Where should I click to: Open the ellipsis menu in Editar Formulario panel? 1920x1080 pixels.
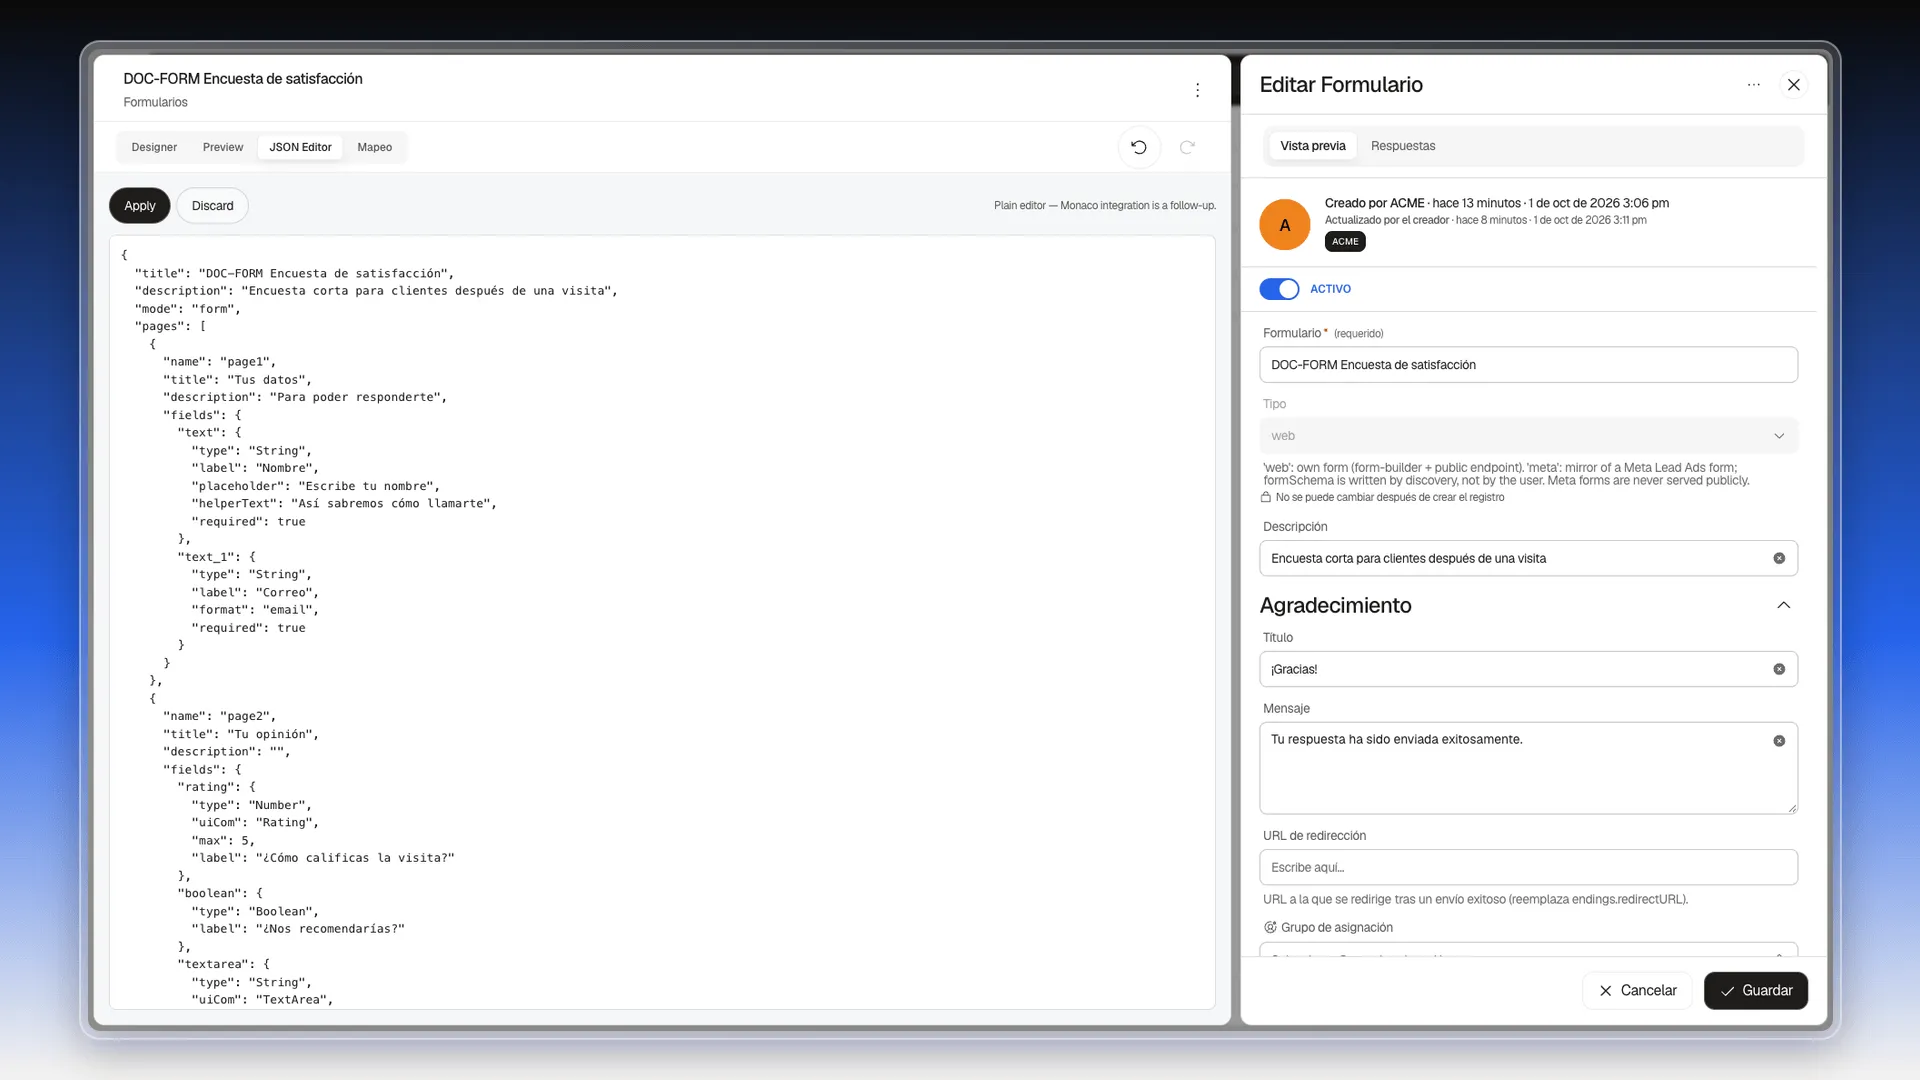point(1753,85)
